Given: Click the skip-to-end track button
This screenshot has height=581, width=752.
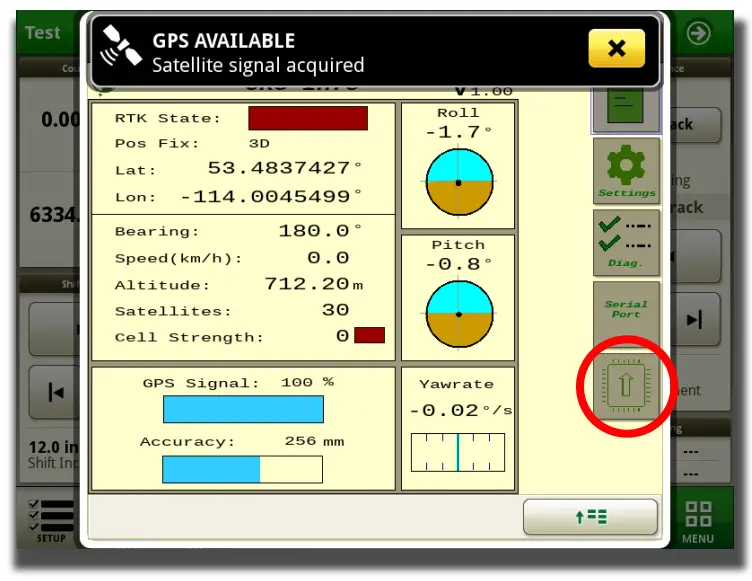Looking at the screenshot, I should 694,320.
